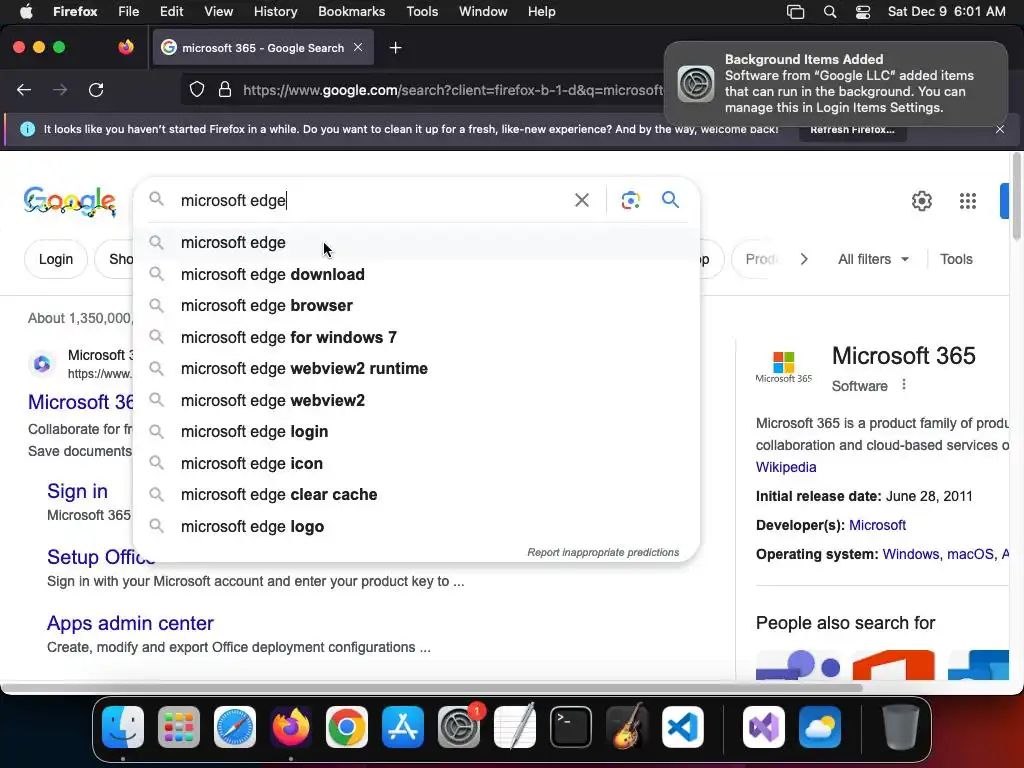This screenshot has width=1024, height=768.
Task: Click the info icon in the notification bar
Action: click(27, 129)
